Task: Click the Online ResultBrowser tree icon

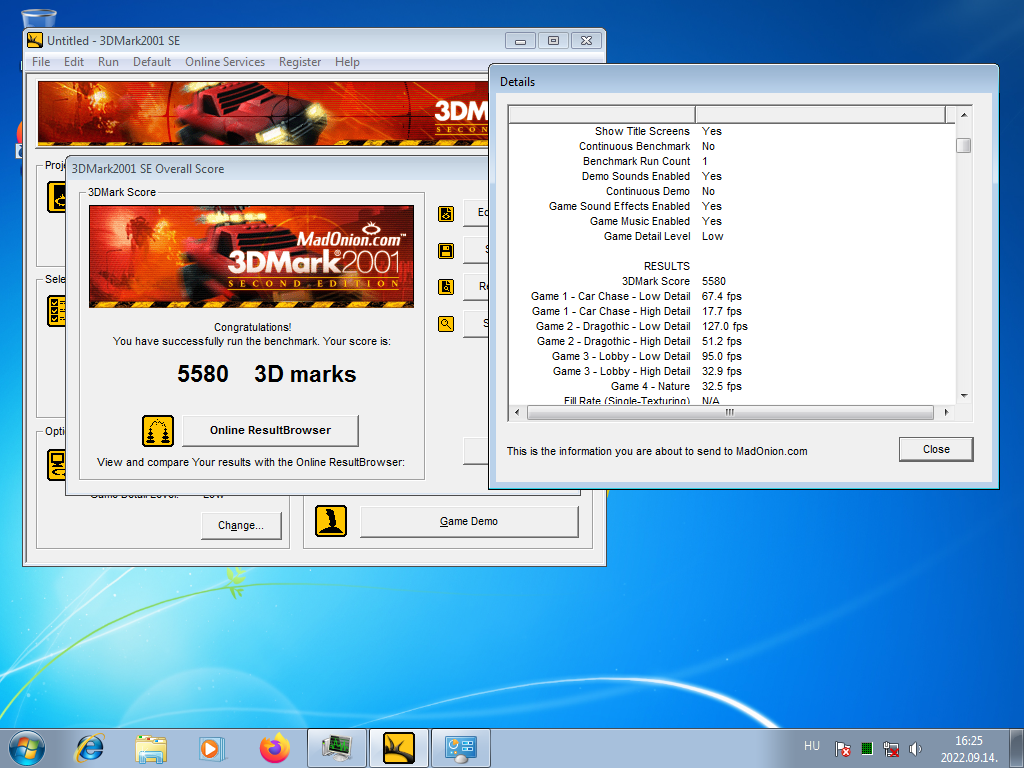Action: [x=158, y=431]
